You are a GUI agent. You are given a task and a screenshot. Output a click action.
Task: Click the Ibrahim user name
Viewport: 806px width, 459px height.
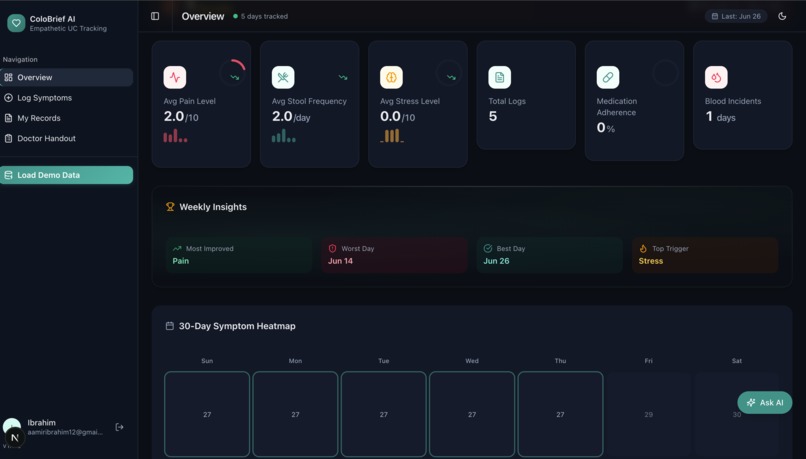(42, 423)
